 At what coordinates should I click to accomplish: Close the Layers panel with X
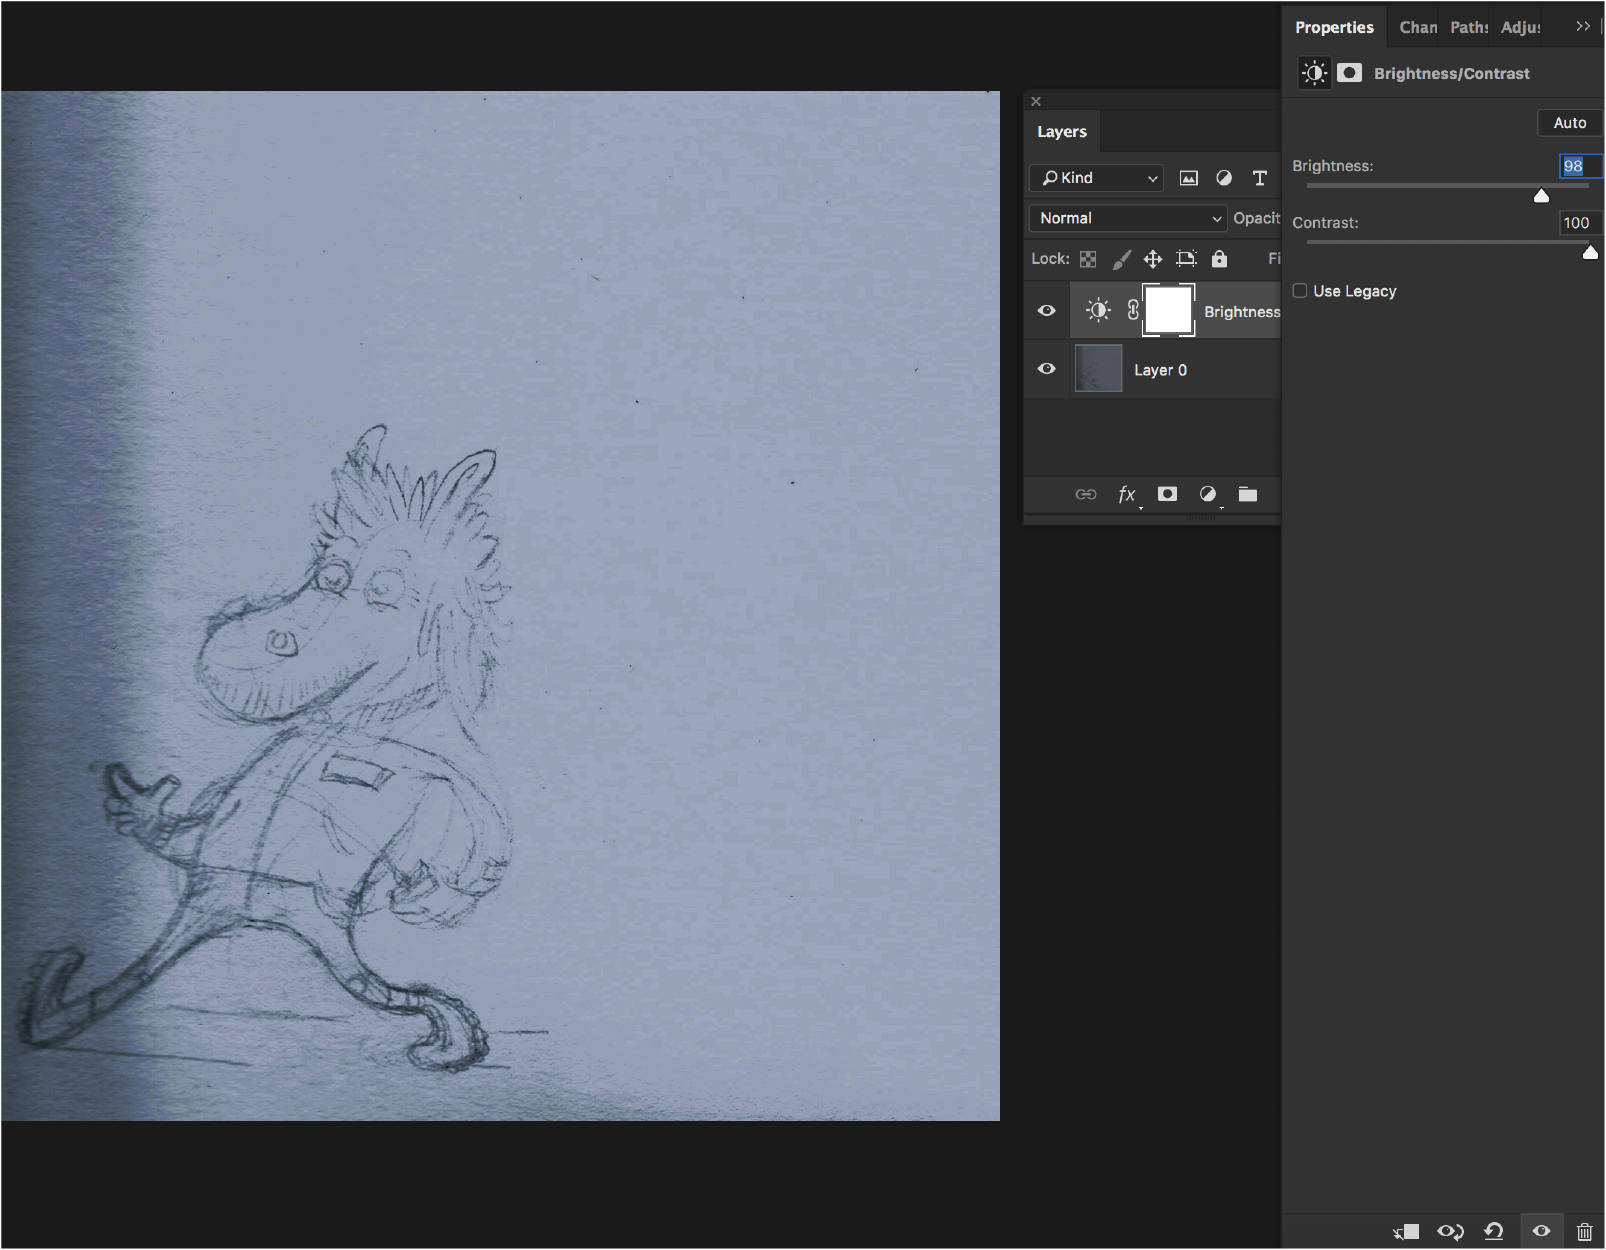click(1036, 101)
